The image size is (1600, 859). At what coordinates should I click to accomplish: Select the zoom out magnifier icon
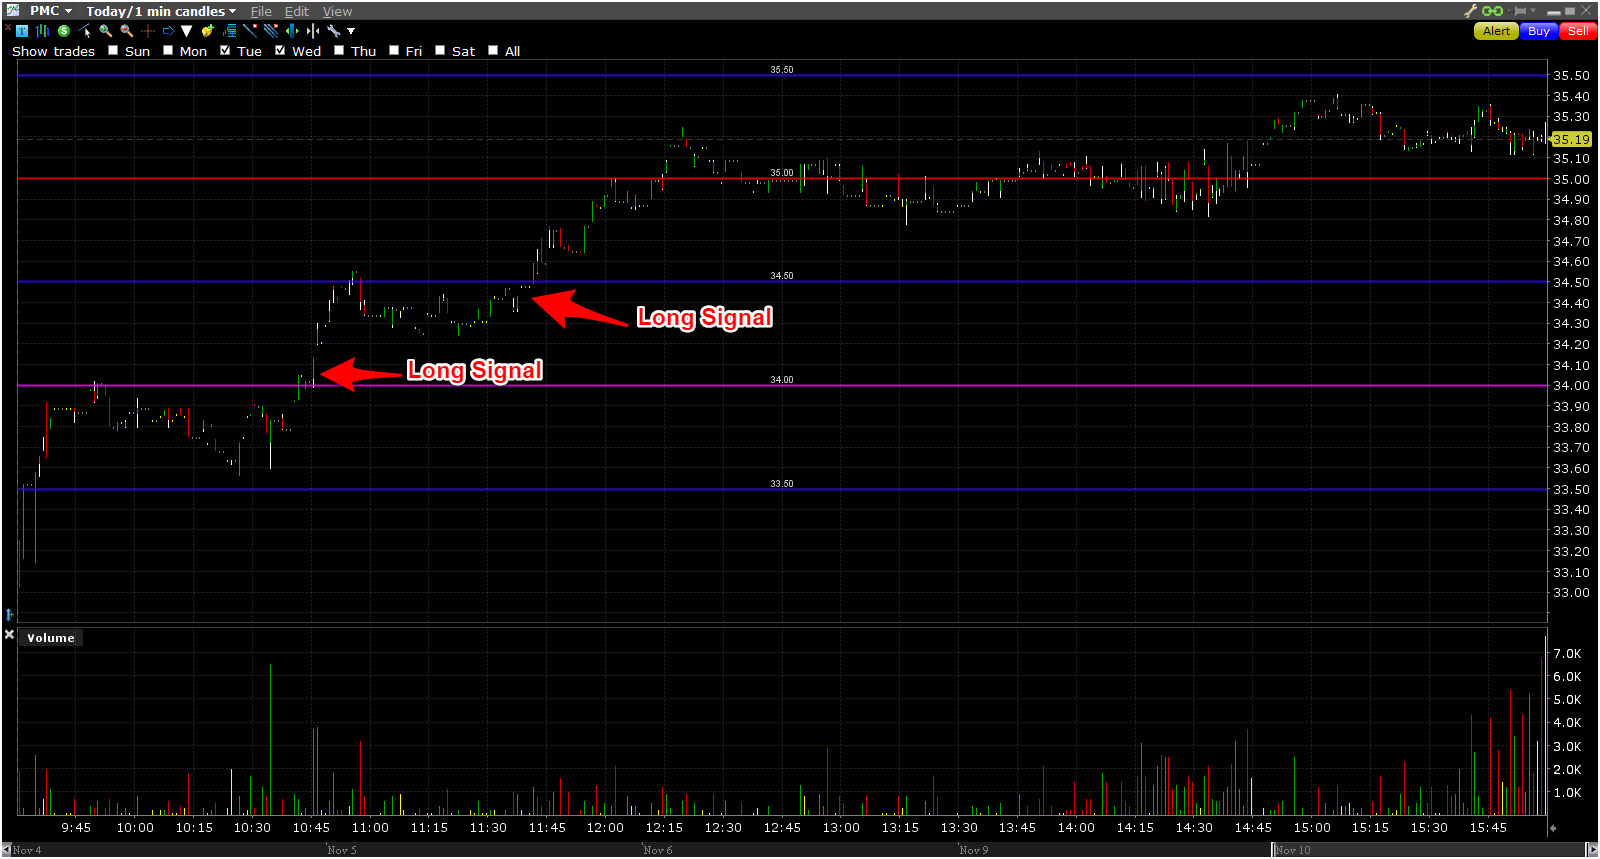coord(126,31)
